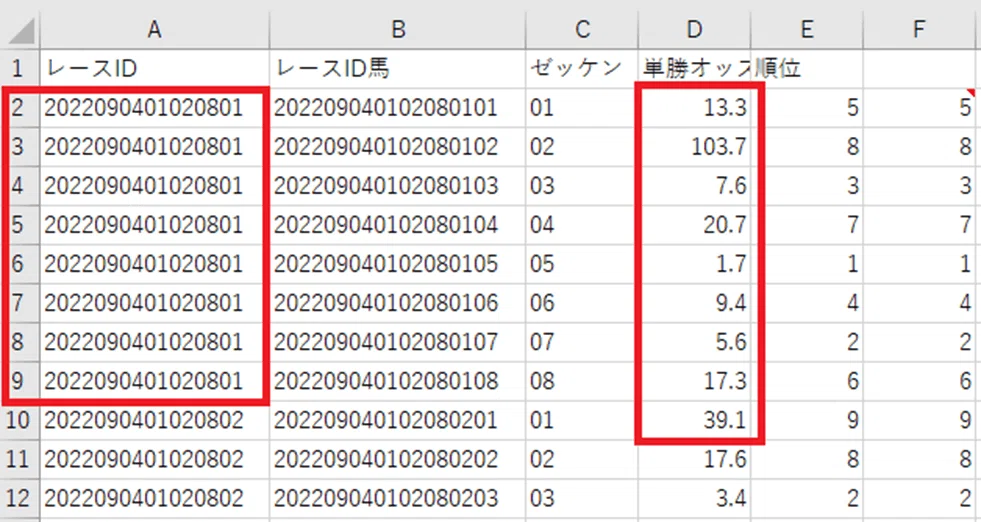Select column B header
This screenshot has width=981, height=522.
pyautogui.click(x=398, y=29)
